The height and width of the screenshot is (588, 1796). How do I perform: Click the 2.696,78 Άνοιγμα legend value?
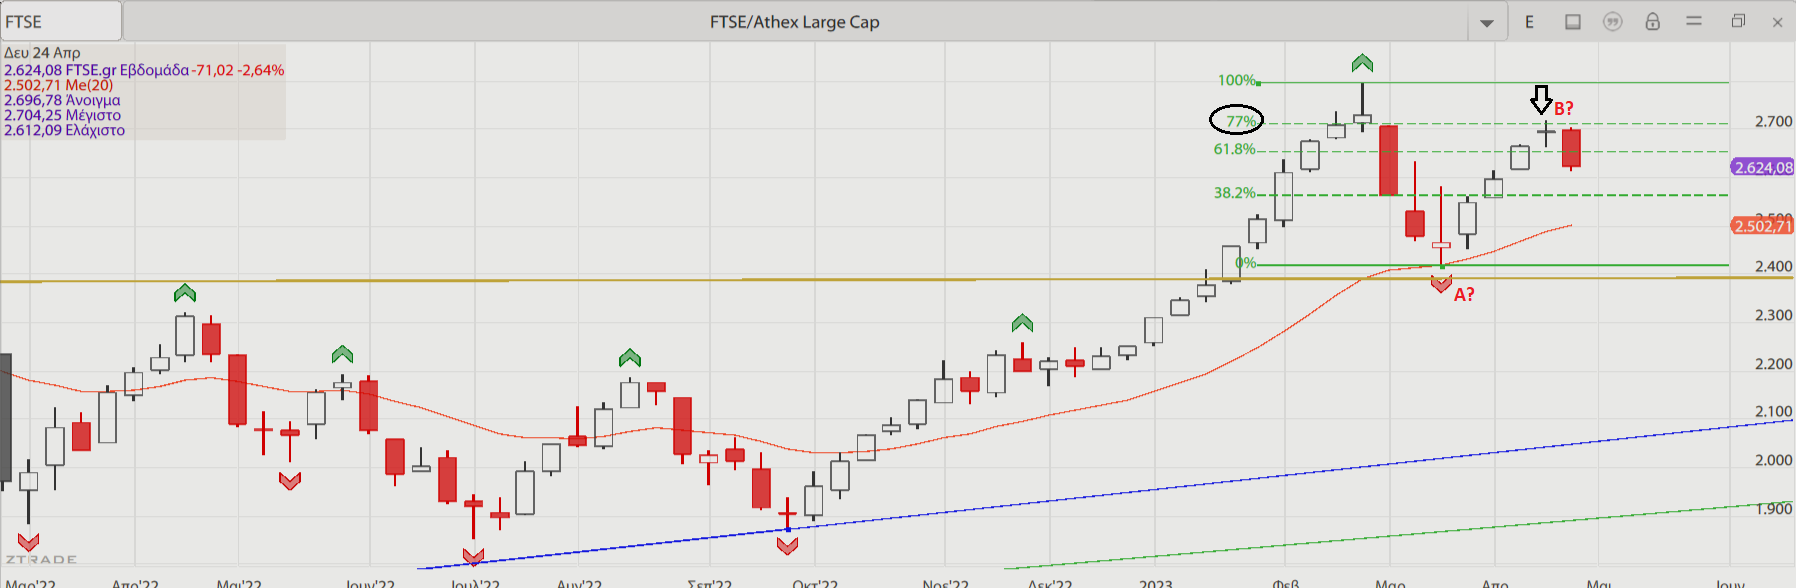coord(62,100)
